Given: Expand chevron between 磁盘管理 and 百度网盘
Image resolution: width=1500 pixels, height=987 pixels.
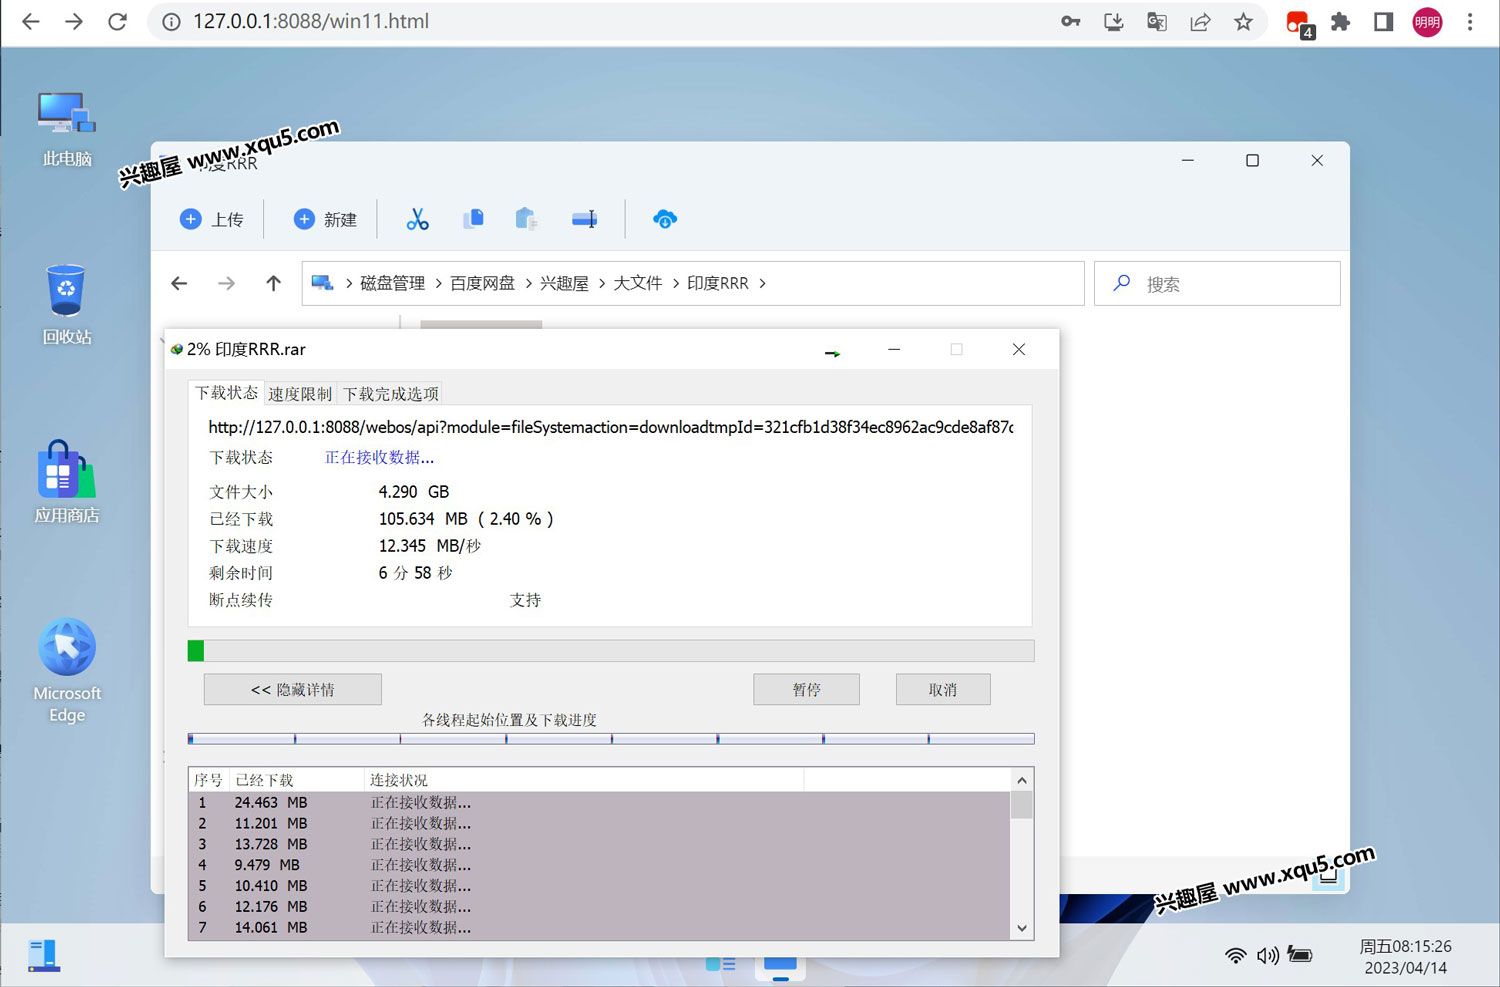Looking at the screenshot, I should click(438, 283).
